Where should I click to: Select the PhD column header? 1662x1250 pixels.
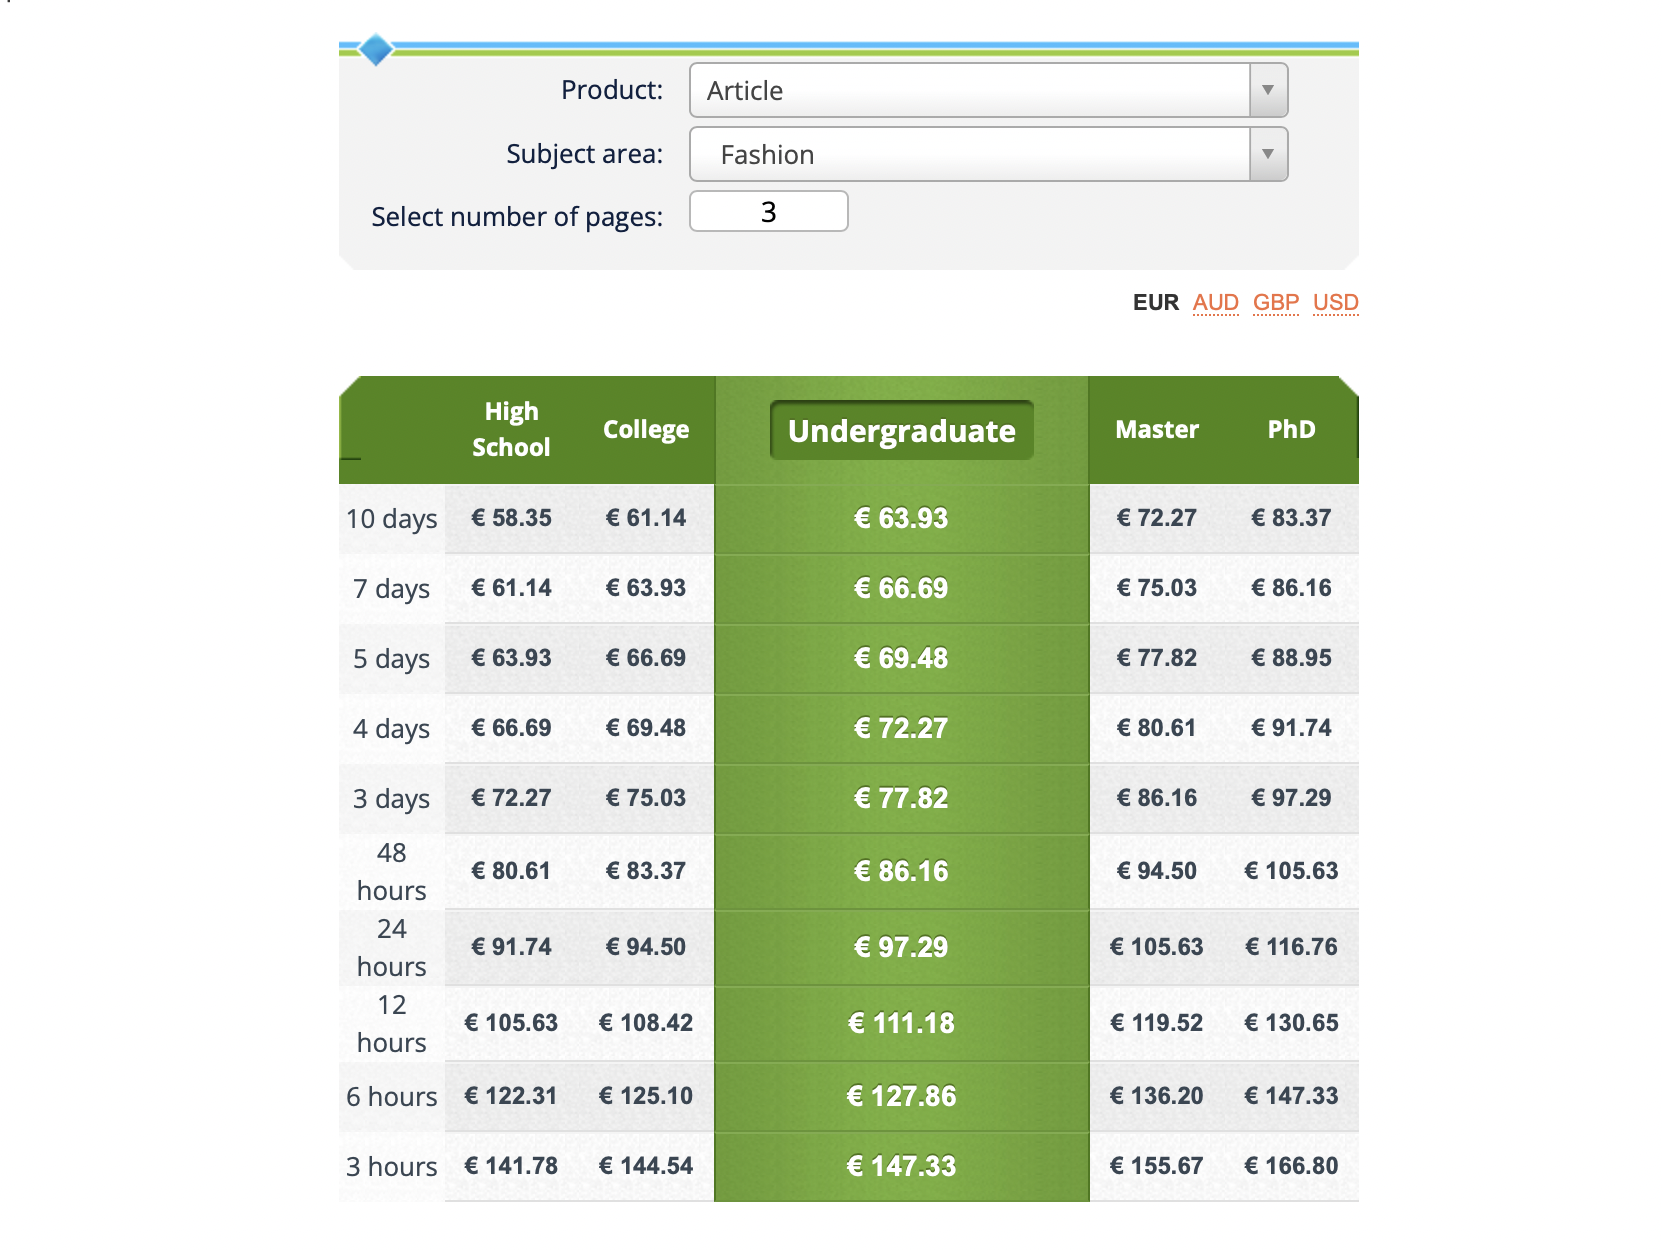pos(1291,429)
